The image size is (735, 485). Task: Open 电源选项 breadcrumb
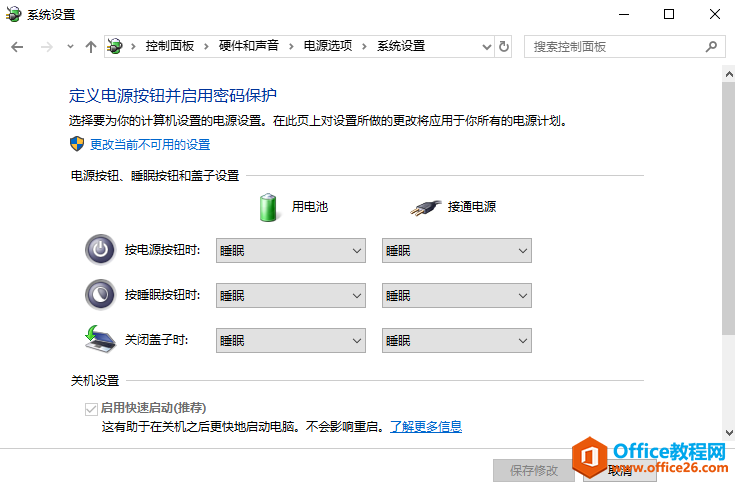click(328, 46)
